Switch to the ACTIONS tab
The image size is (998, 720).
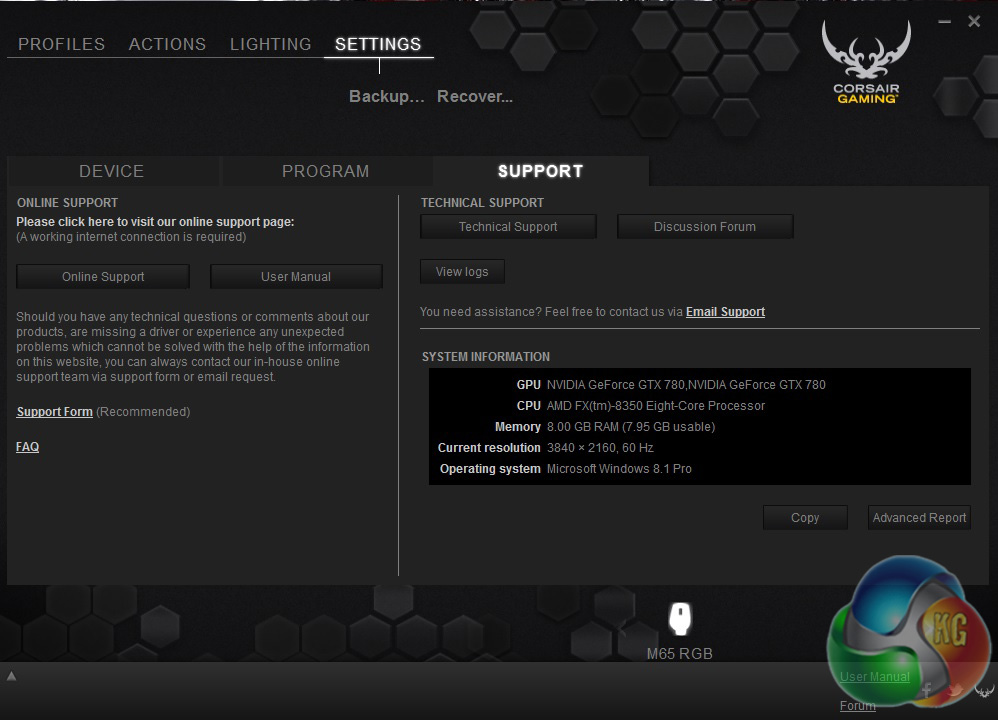tap(167, 44)
